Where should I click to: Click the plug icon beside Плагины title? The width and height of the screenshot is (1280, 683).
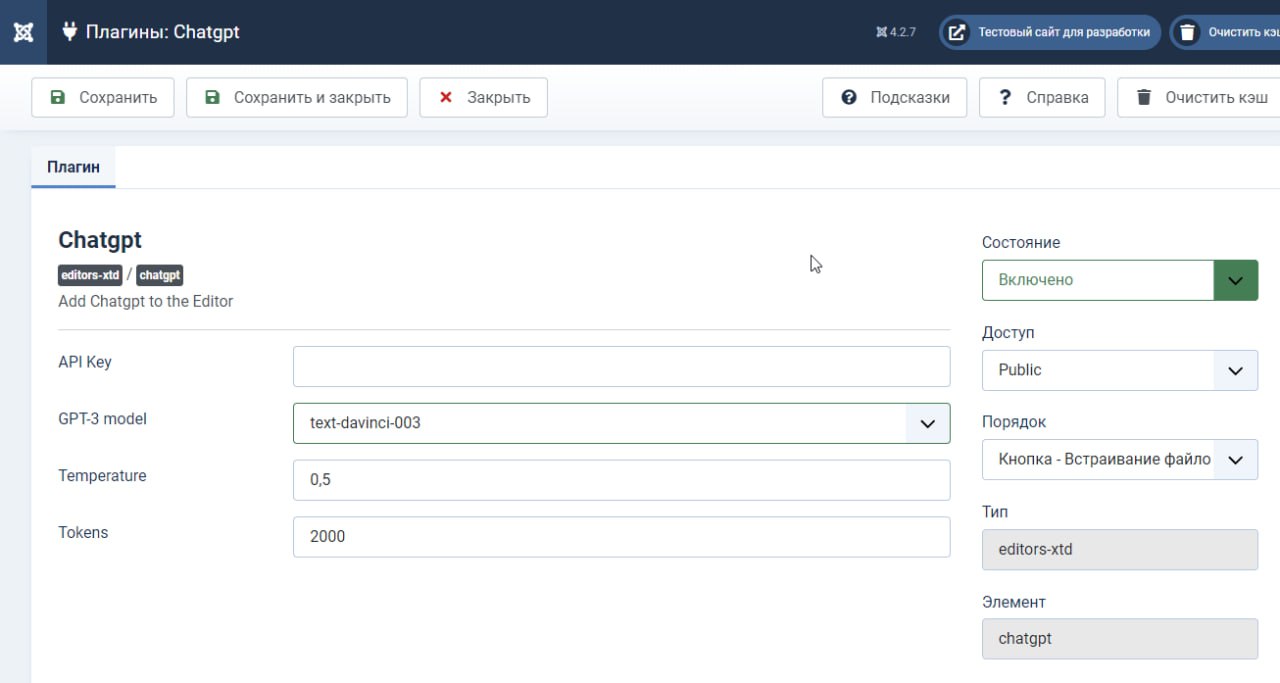point(70,32)
